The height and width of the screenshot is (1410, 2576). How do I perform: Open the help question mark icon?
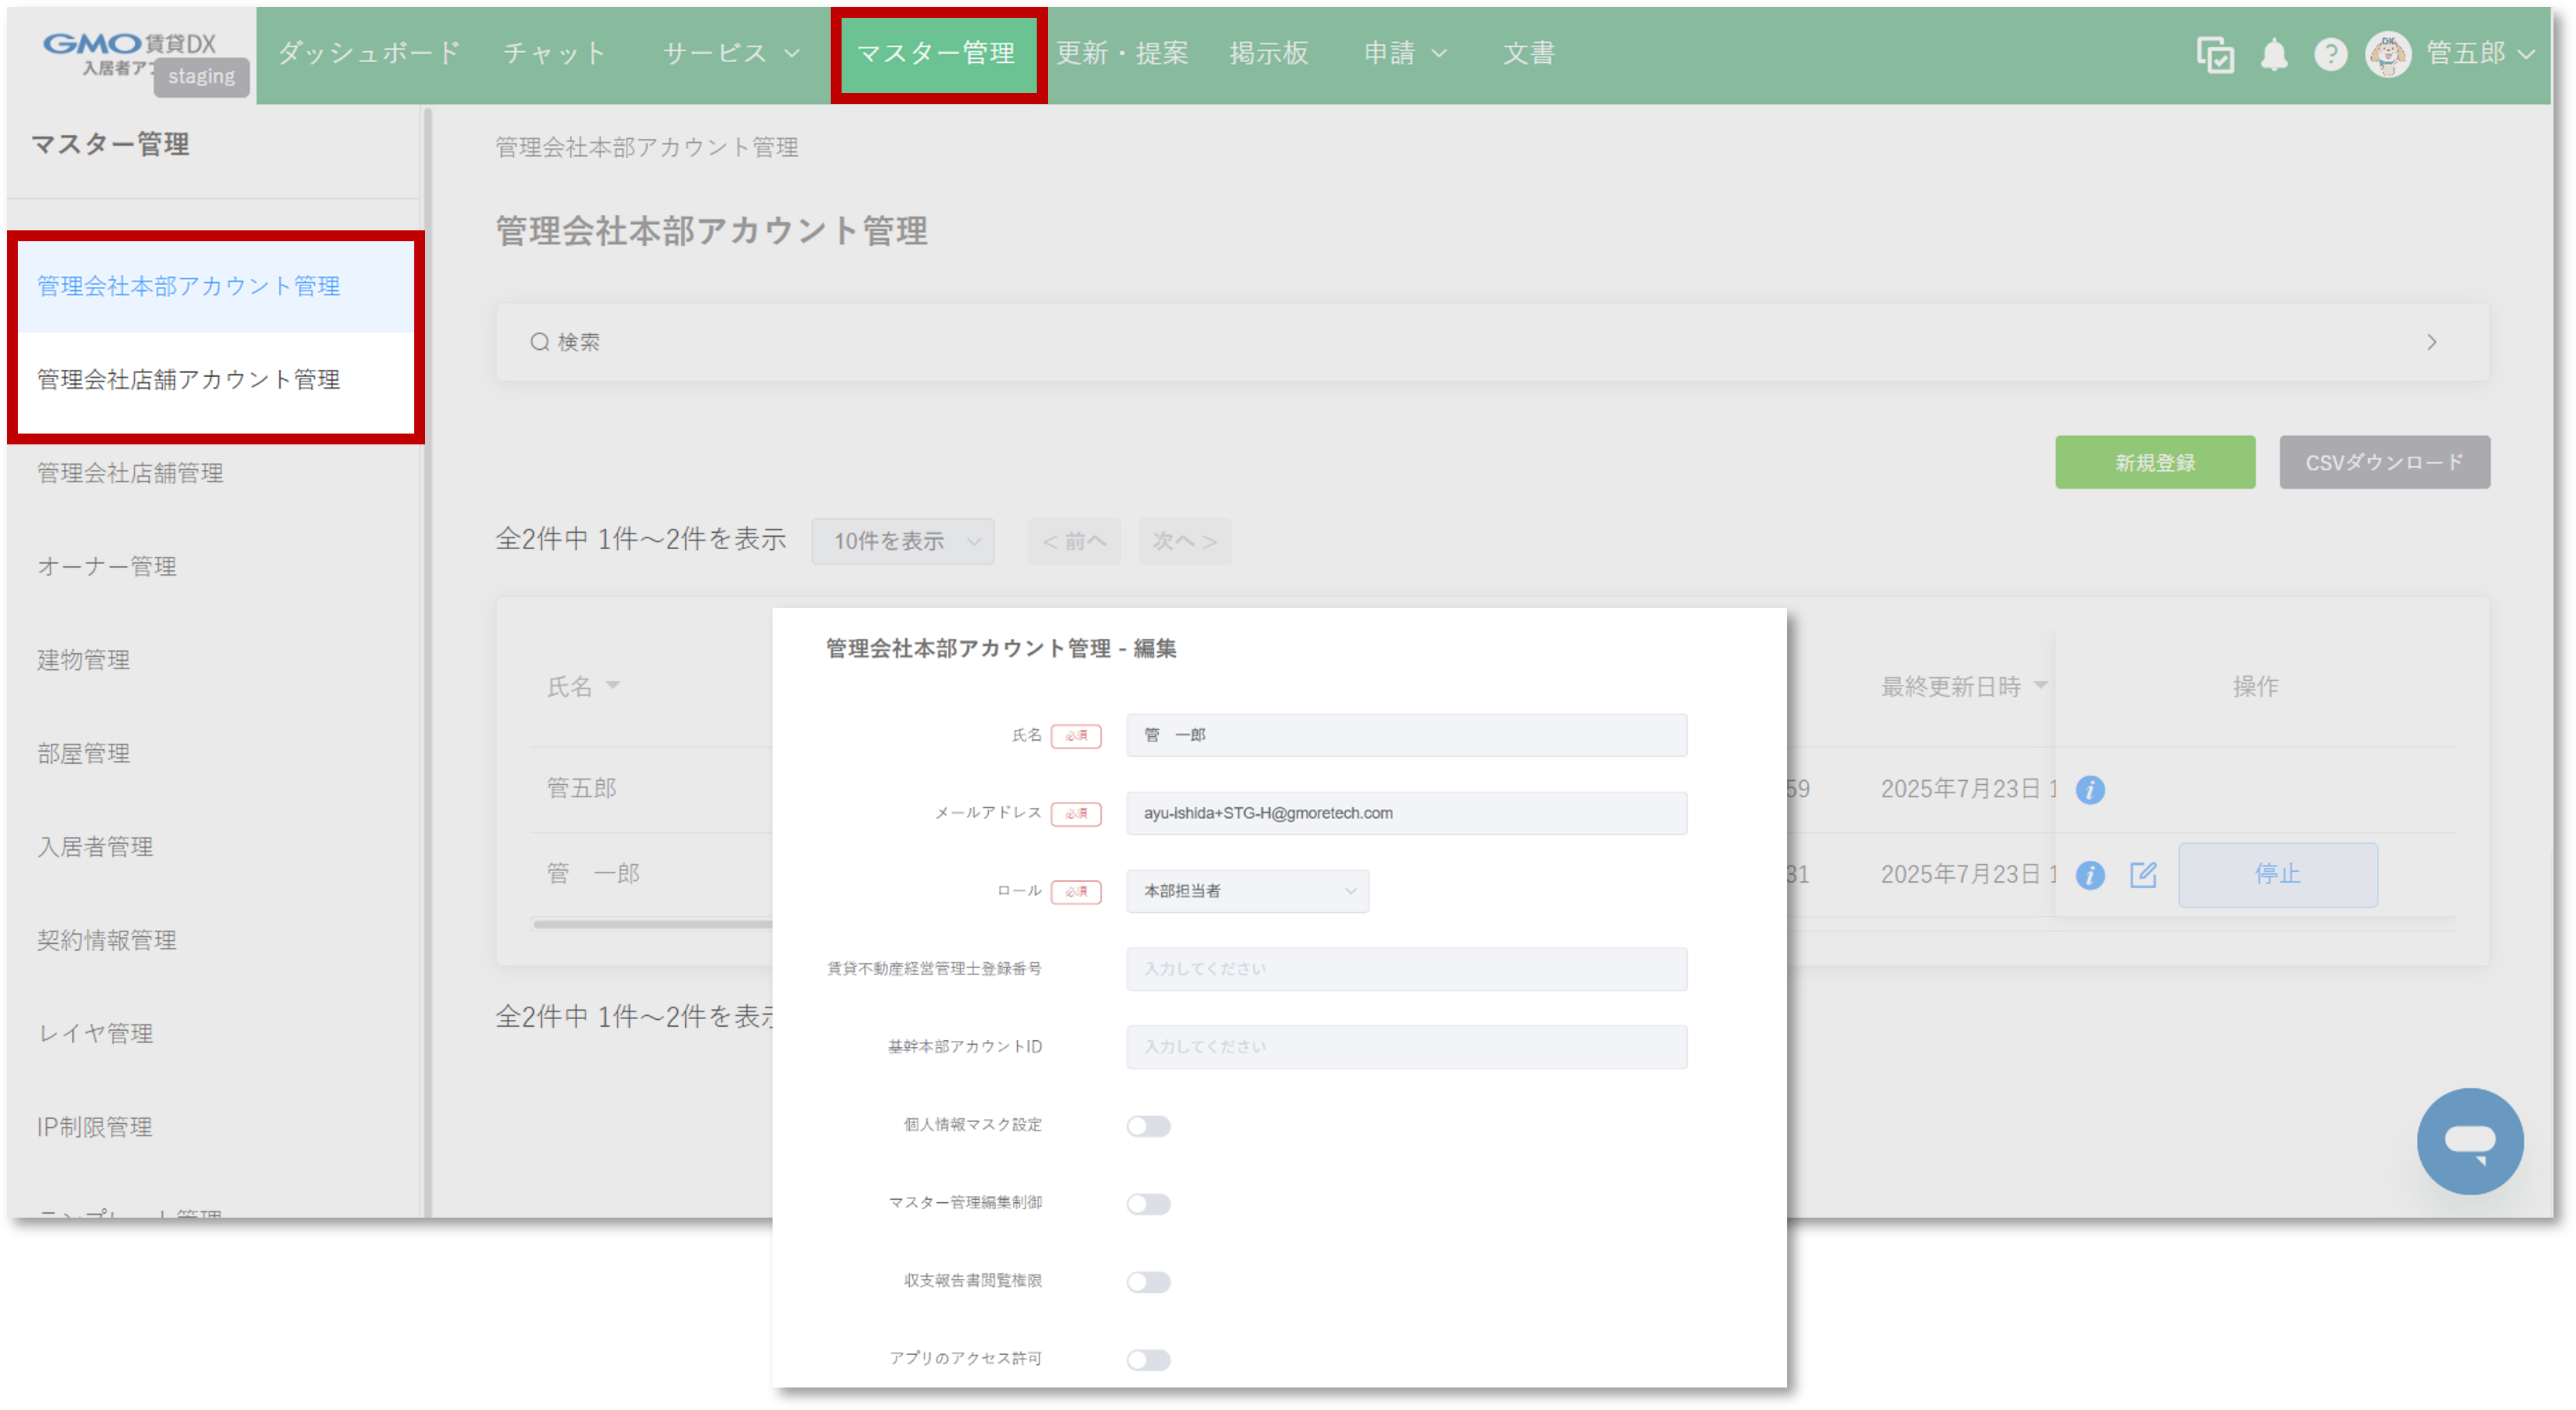point(2330,54)
